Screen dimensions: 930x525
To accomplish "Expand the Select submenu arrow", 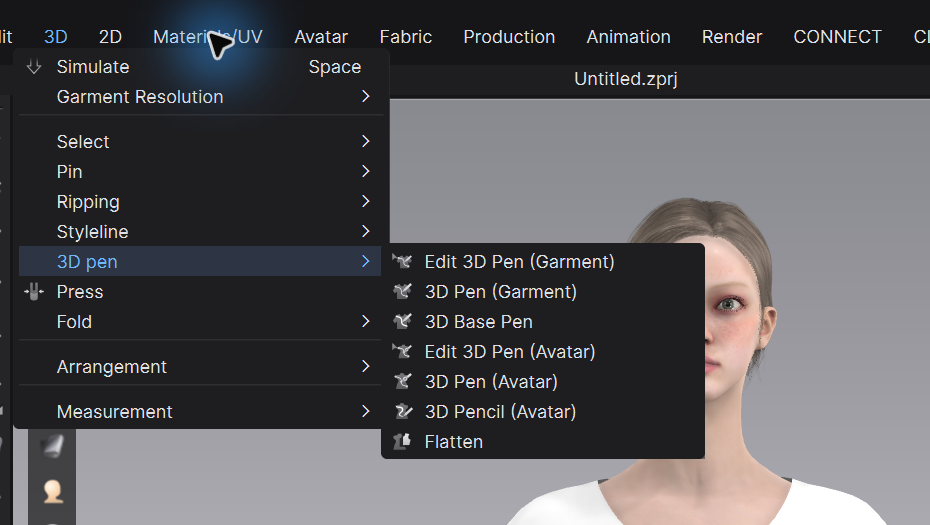I will pyautogui.click(x=365, y=141).
